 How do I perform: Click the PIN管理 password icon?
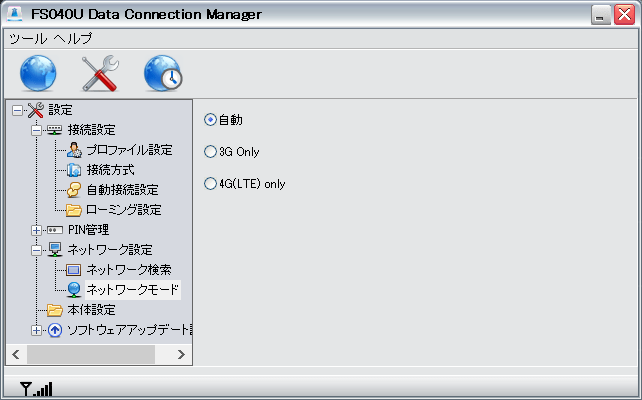[x=54, y=230]
